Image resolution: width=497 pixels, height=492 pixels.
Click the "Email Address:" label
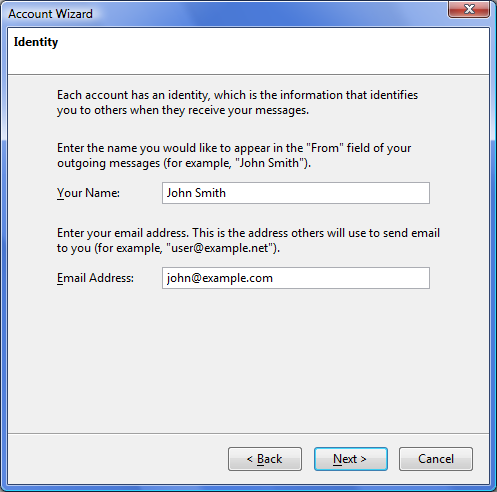[x=95, y=278]
